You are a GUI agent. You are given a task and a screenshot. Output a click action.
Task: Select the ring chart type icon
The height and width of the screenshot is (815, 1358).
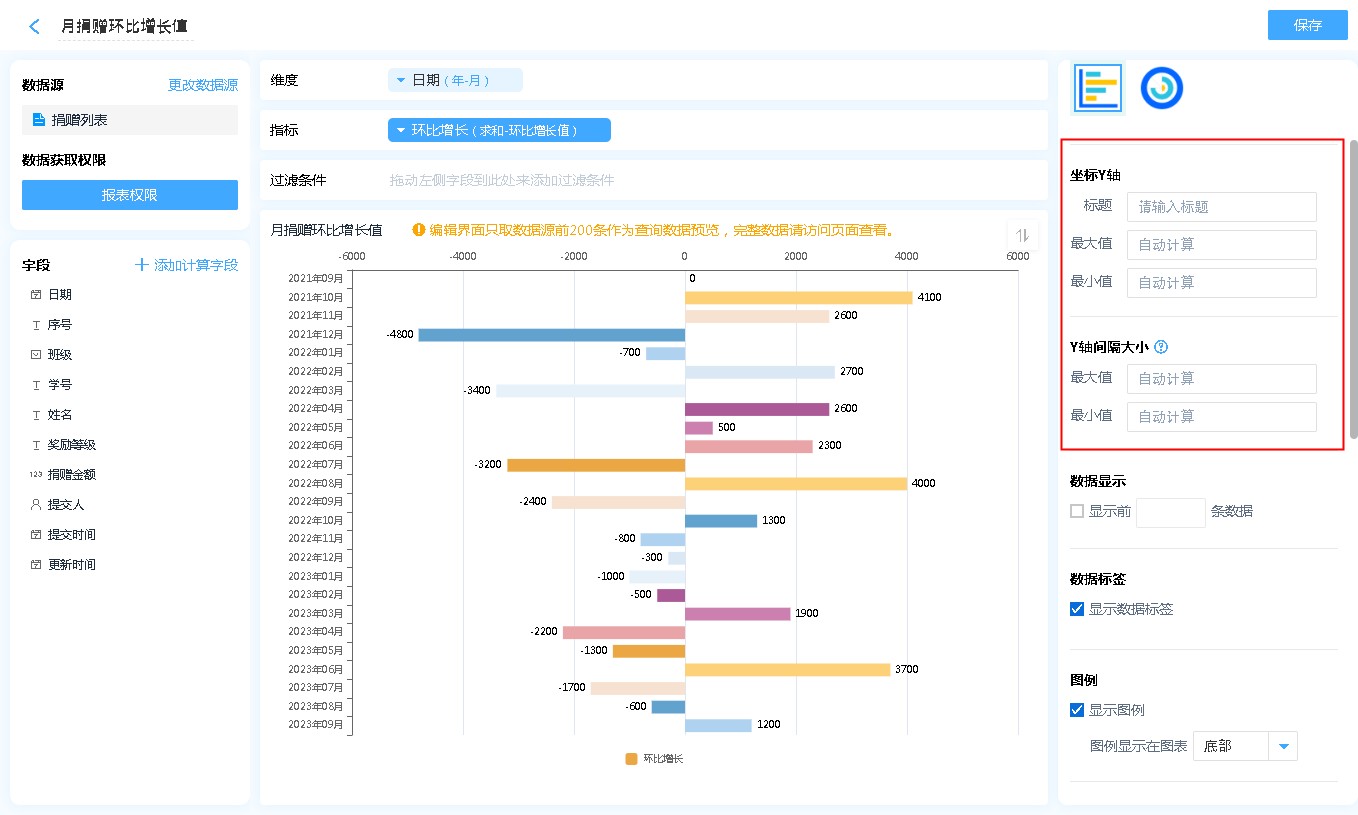click(x=1162, y=88)
